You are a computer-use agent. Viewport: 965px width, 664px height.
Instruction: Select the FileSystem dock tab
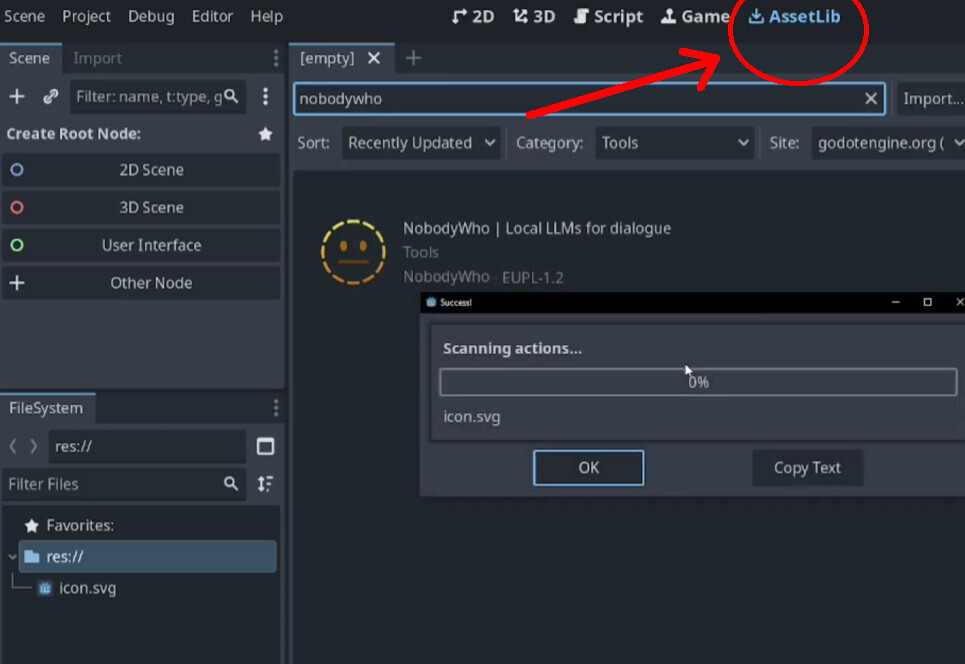46,408
